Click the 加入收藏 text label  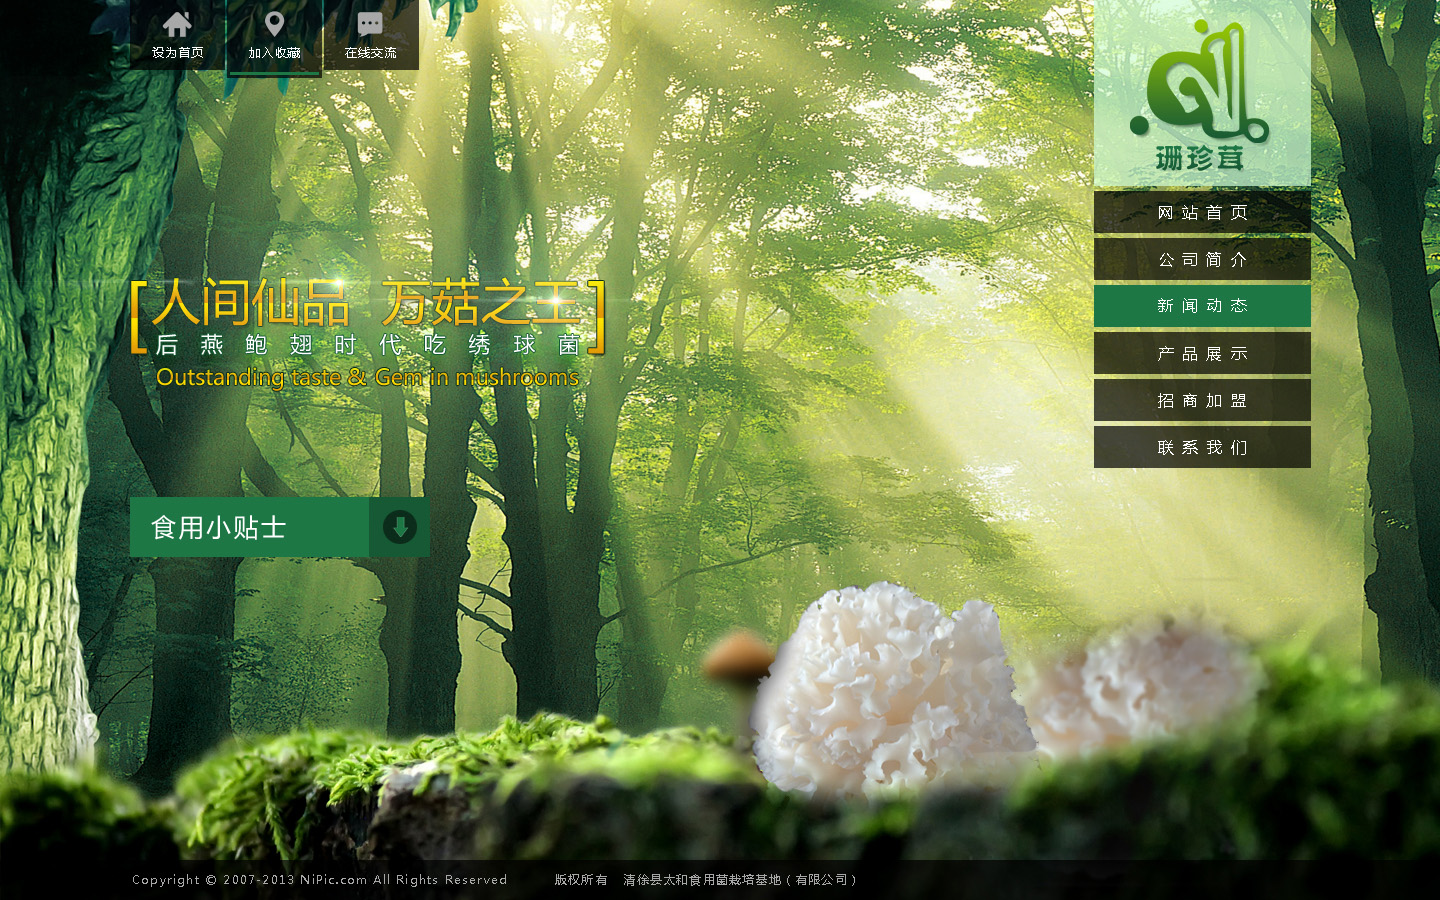point(274,53)
